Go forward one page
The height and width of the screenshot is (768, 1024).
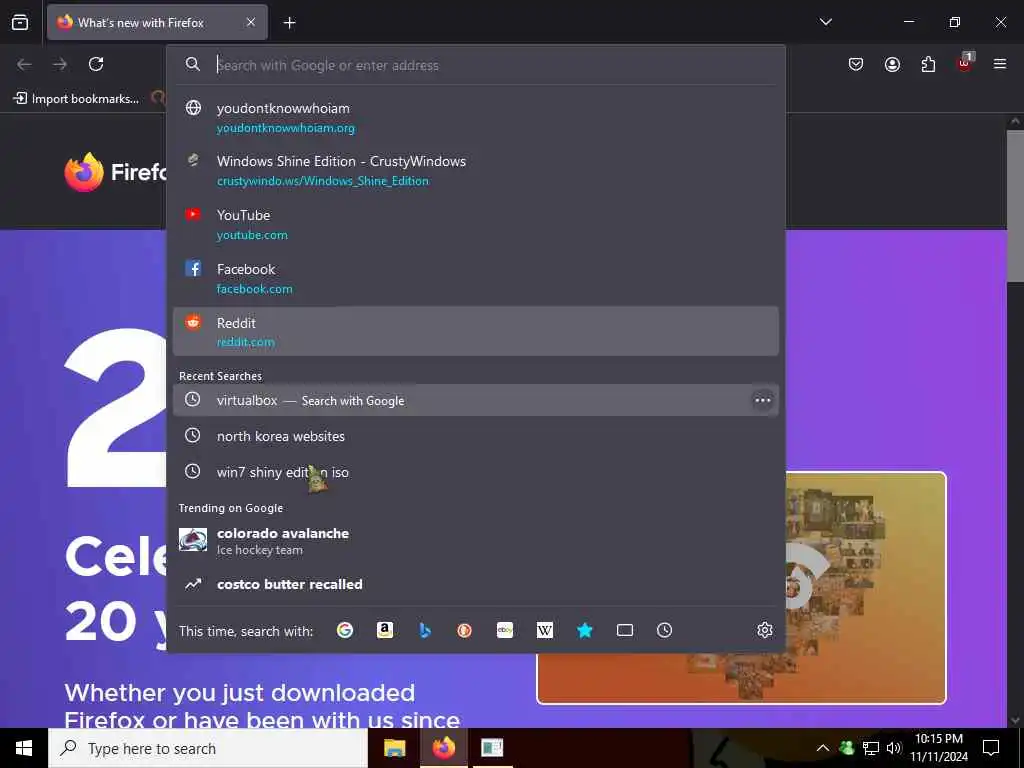coord(60,64)
